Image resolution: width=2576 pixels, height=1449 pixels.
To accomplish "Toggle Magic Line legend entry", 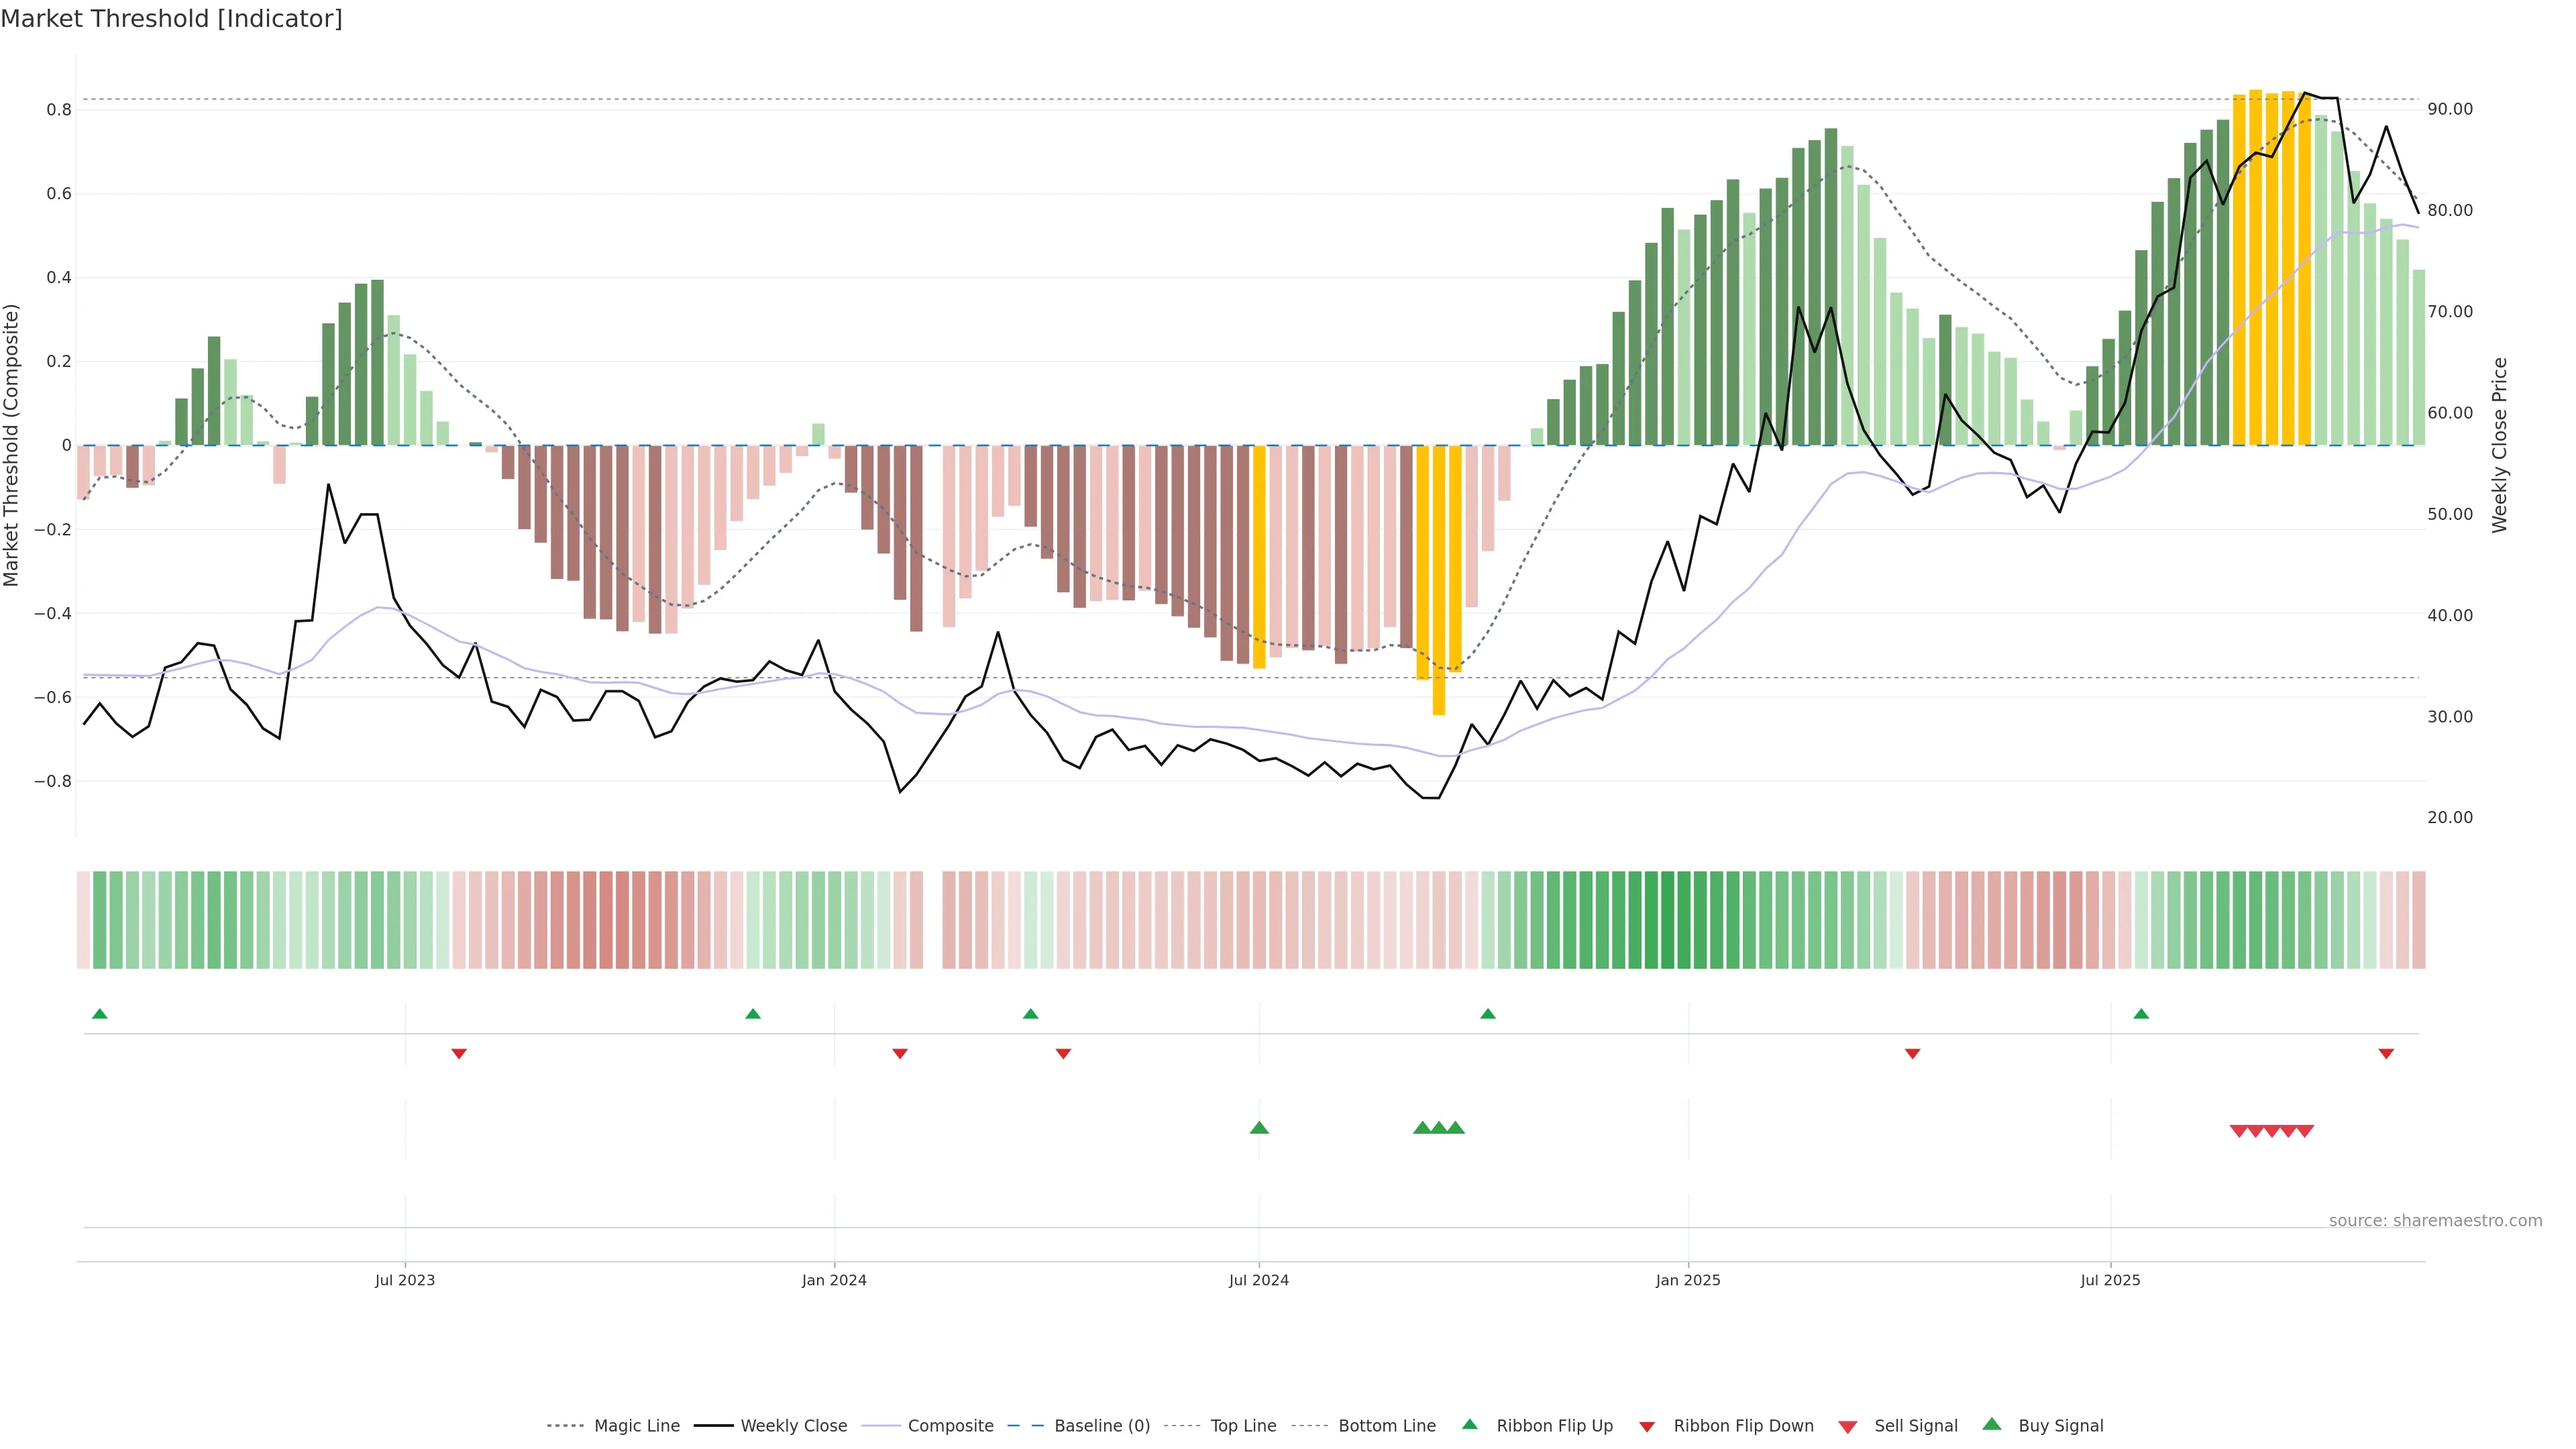I will point(636,1426).
